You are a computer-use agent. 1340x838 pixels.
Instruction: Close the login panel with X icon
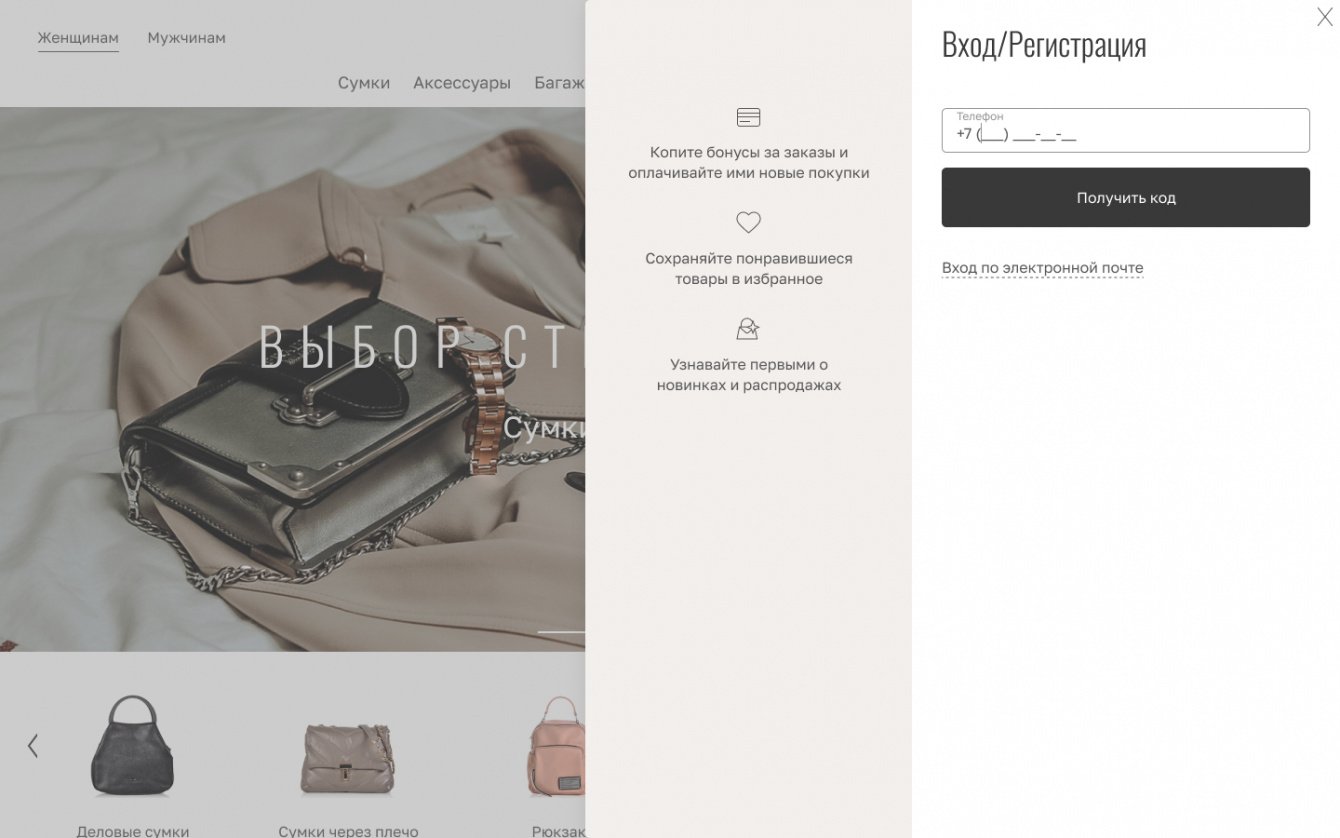click(x=1324, y=17)
